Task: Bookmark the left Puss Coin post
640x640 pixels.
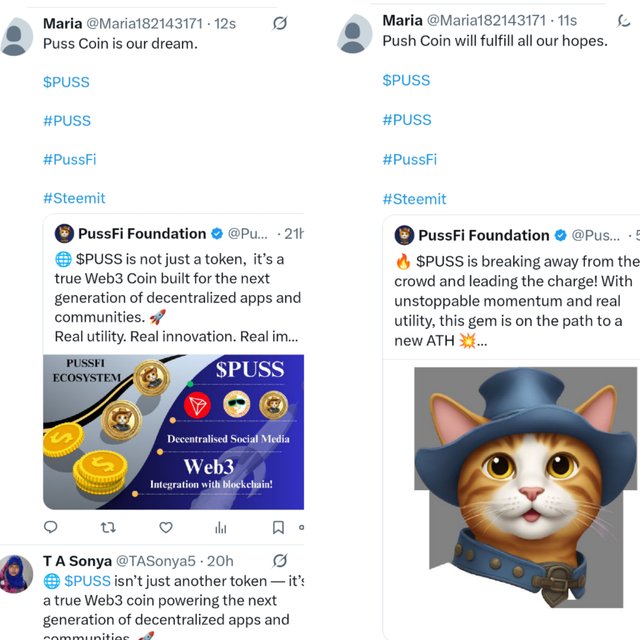Action: click(278, 527)
